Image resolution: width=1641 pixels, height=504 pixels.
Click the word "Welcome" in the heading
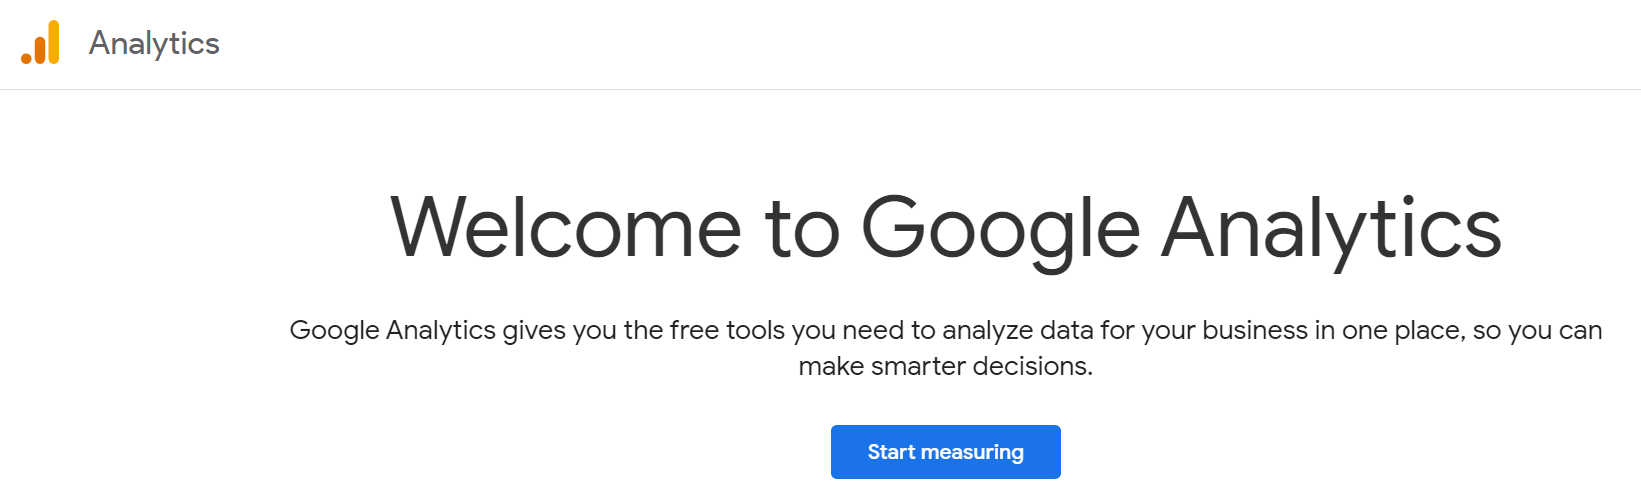pos(566,228)
